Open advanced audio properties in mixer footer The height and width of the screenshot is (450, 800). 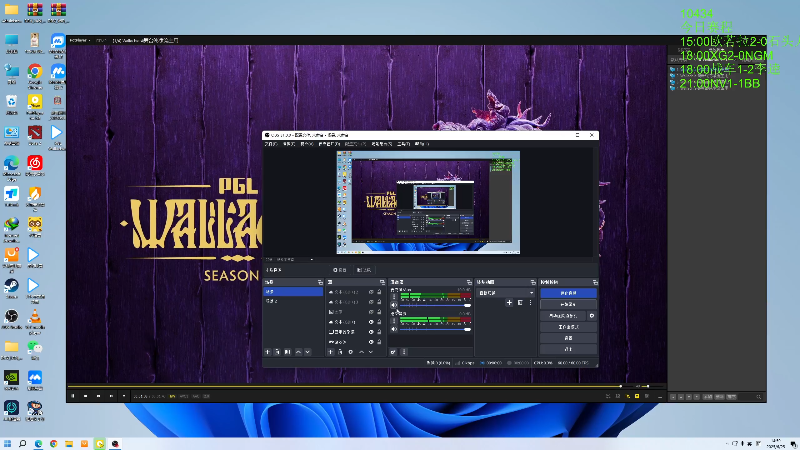393,352
